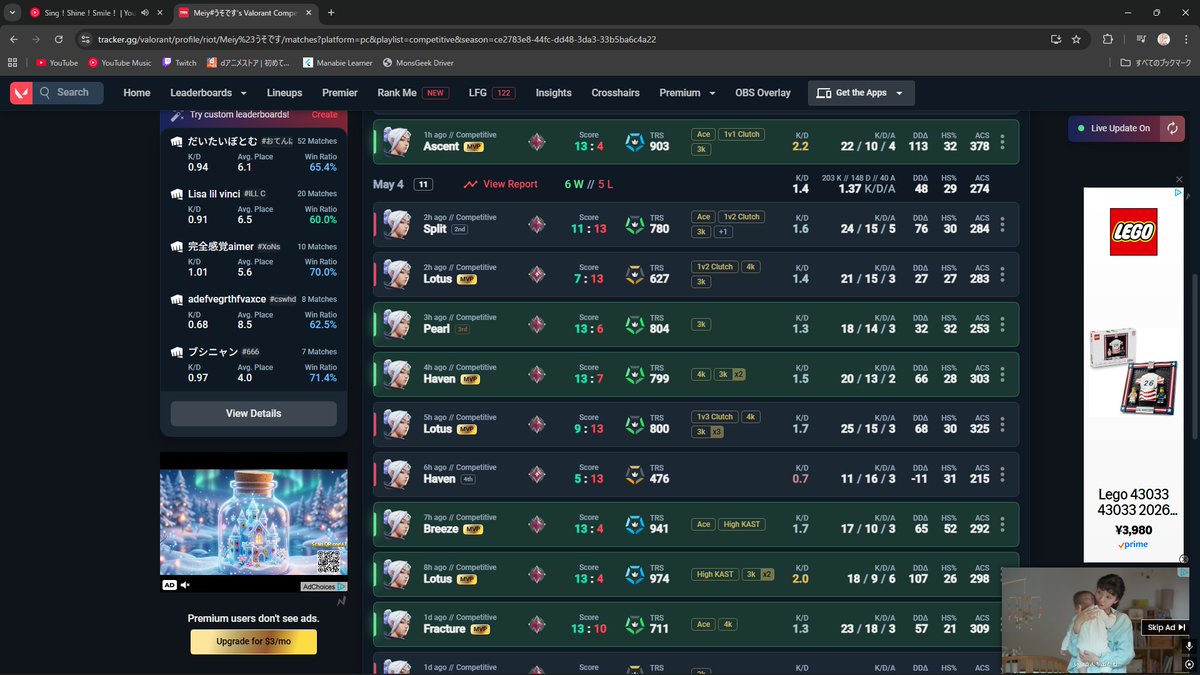Open the three-dot menu on the Ascent match
The height and width of the screenshot is (675, 1200).
click(1003, 143)
